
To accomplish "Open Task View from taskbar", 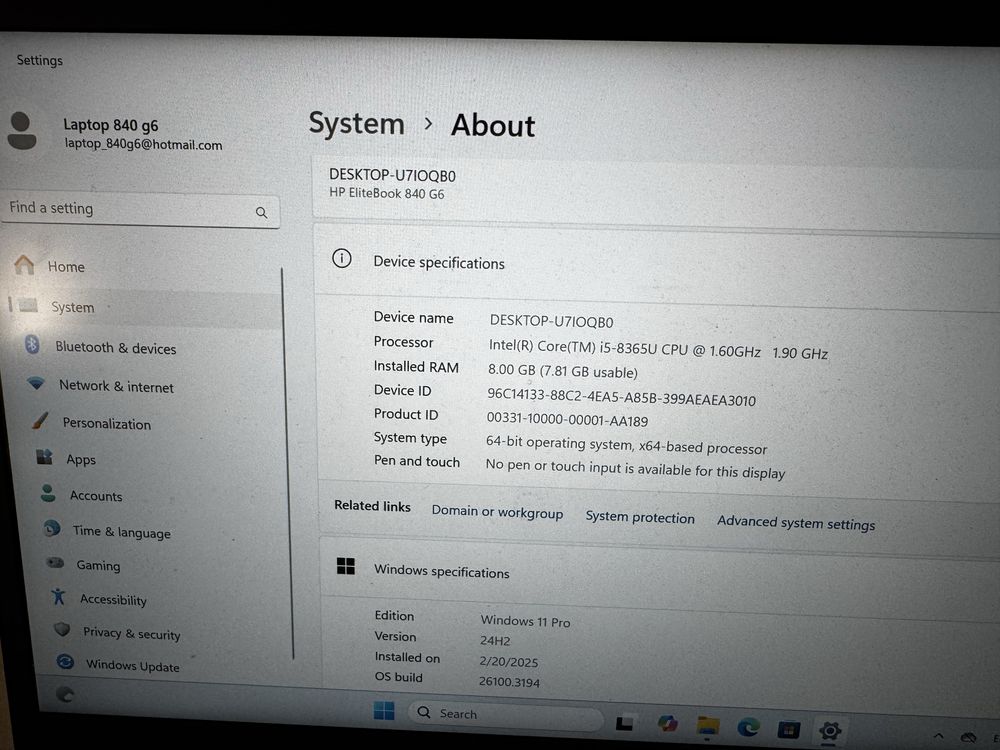I will tap(624, 722).
